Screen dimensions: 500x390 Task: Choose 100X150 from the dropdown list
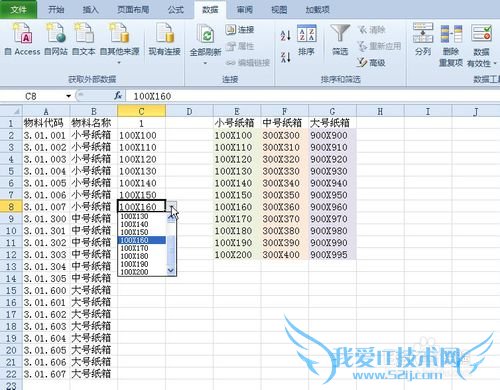(142, 232)
